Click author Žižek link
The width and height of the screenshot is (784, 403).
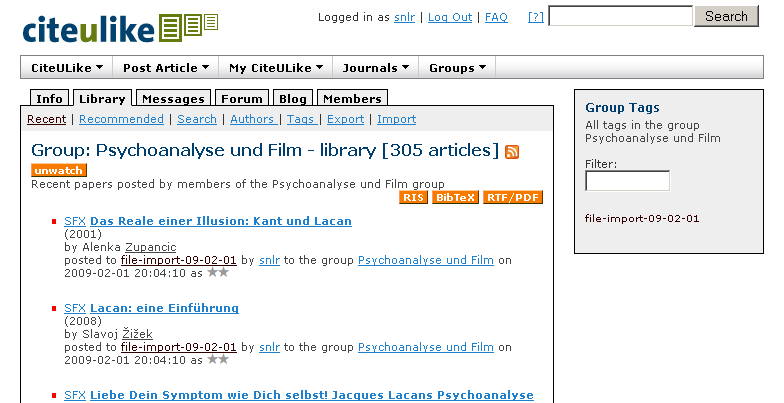(138, 334)
